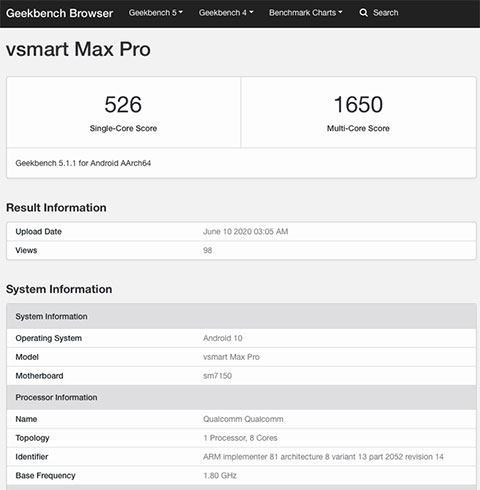Select the Multi-Core Score label
The image size is (480, 490).
[x=358, y=128]
